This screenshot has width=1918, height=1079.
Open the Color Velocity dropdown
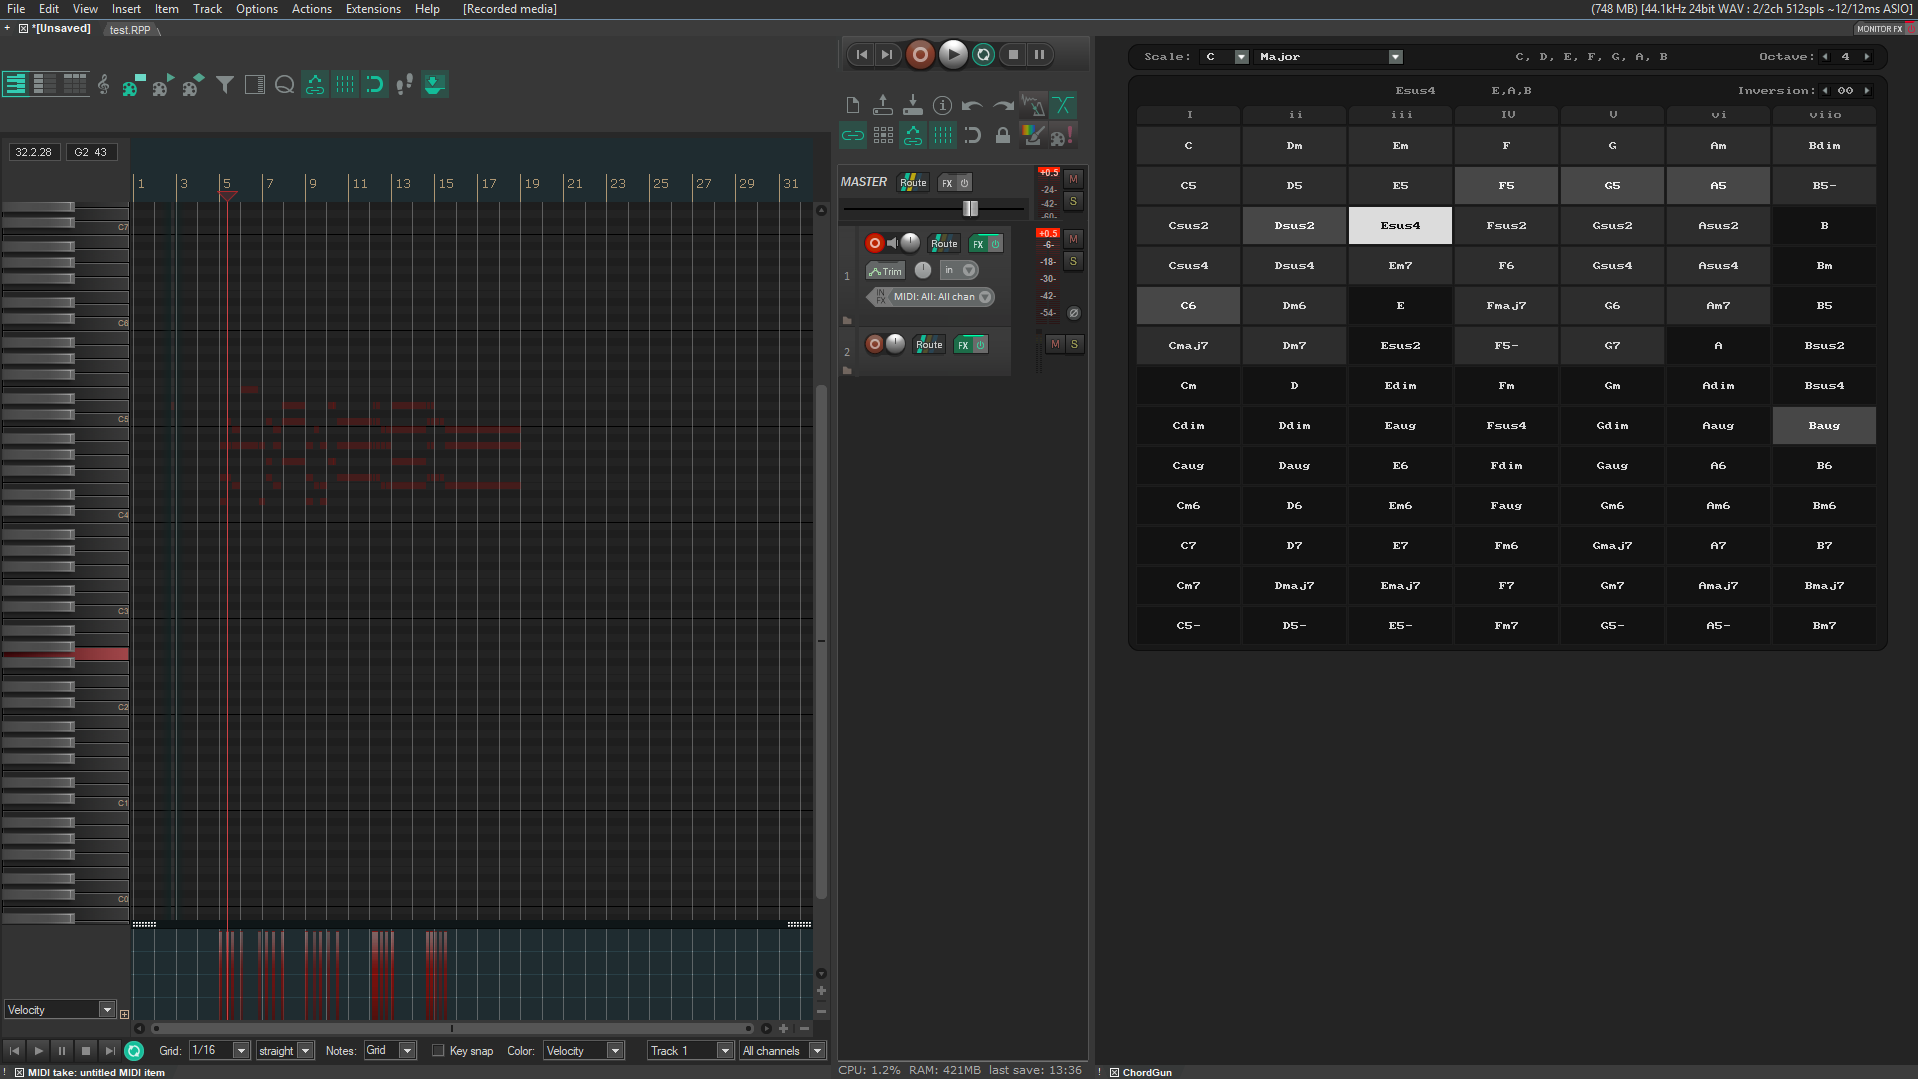point(583,1050)
